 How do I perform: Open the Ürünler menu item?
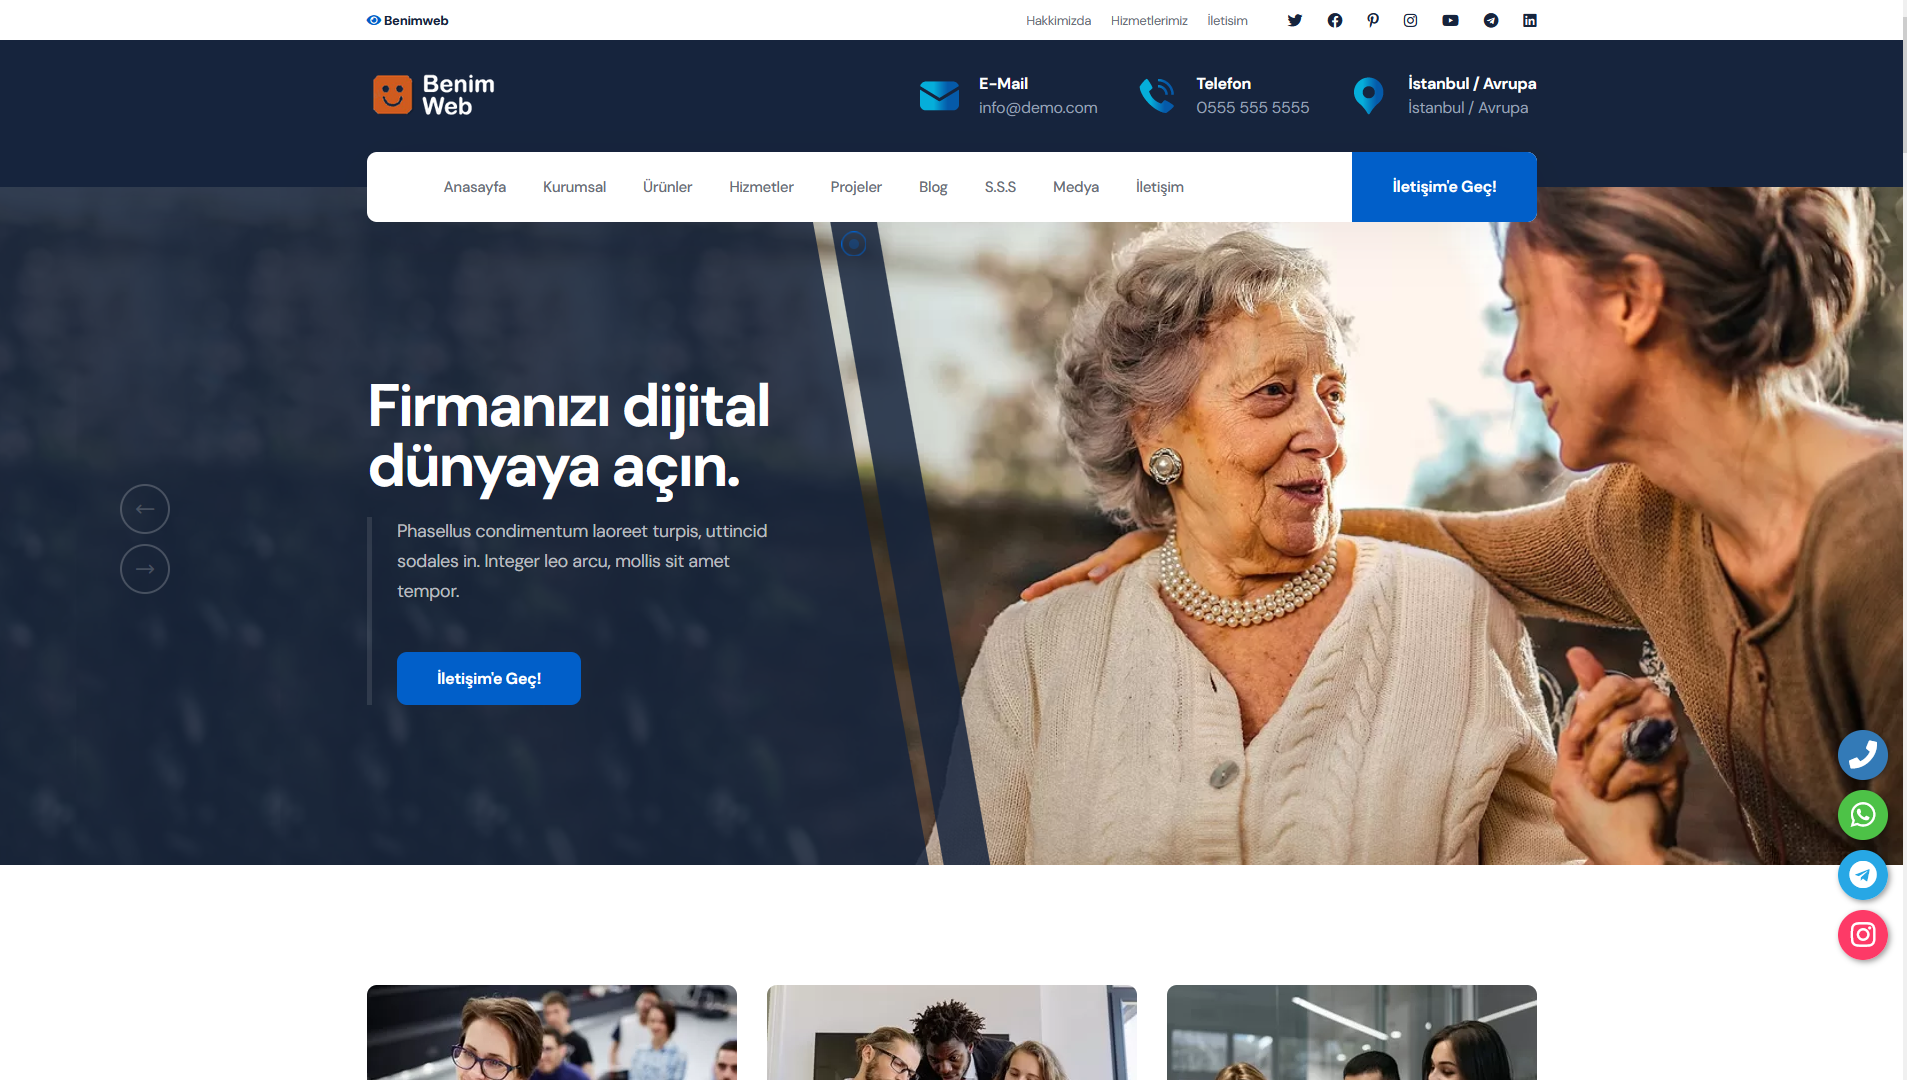(x=667, y=187)
